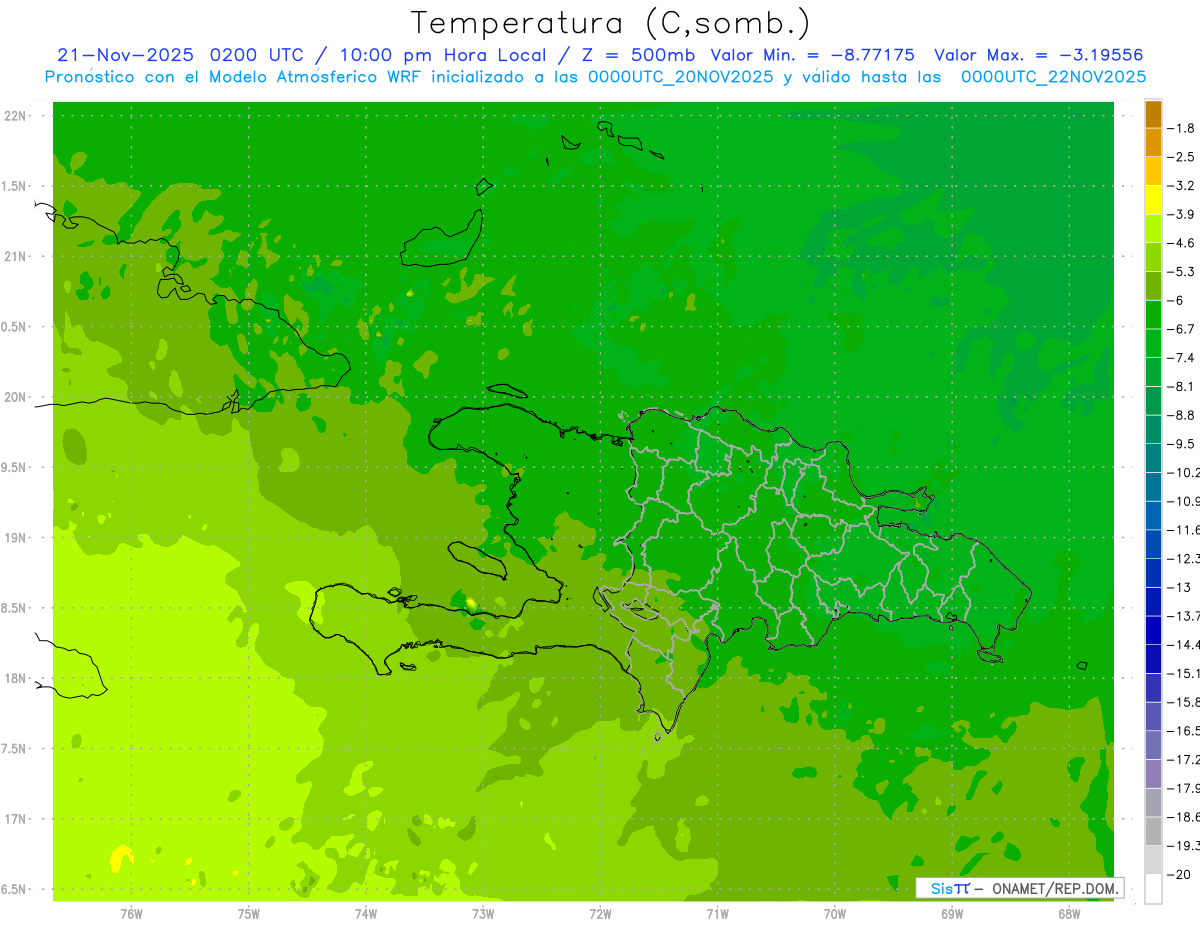Click the '18N' latitude axis label
The width and height of the screenshot is (1200, 927).
(x=15, y=678)
